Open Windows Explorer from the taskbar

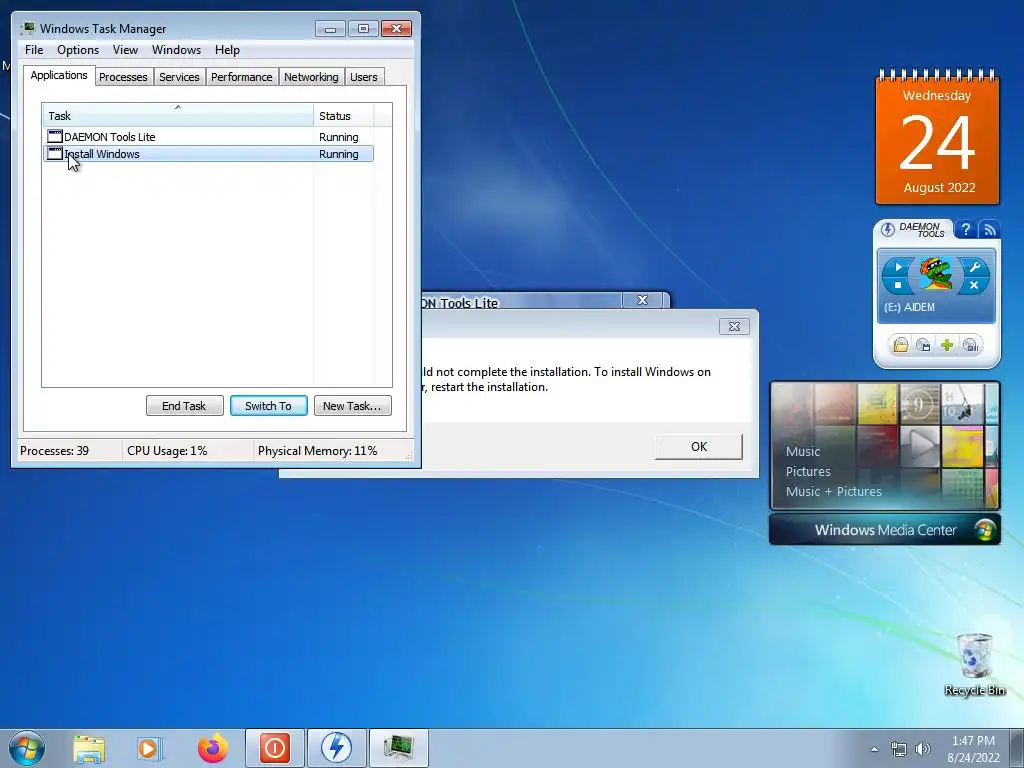pyautogui.click(x=89, y=748)
